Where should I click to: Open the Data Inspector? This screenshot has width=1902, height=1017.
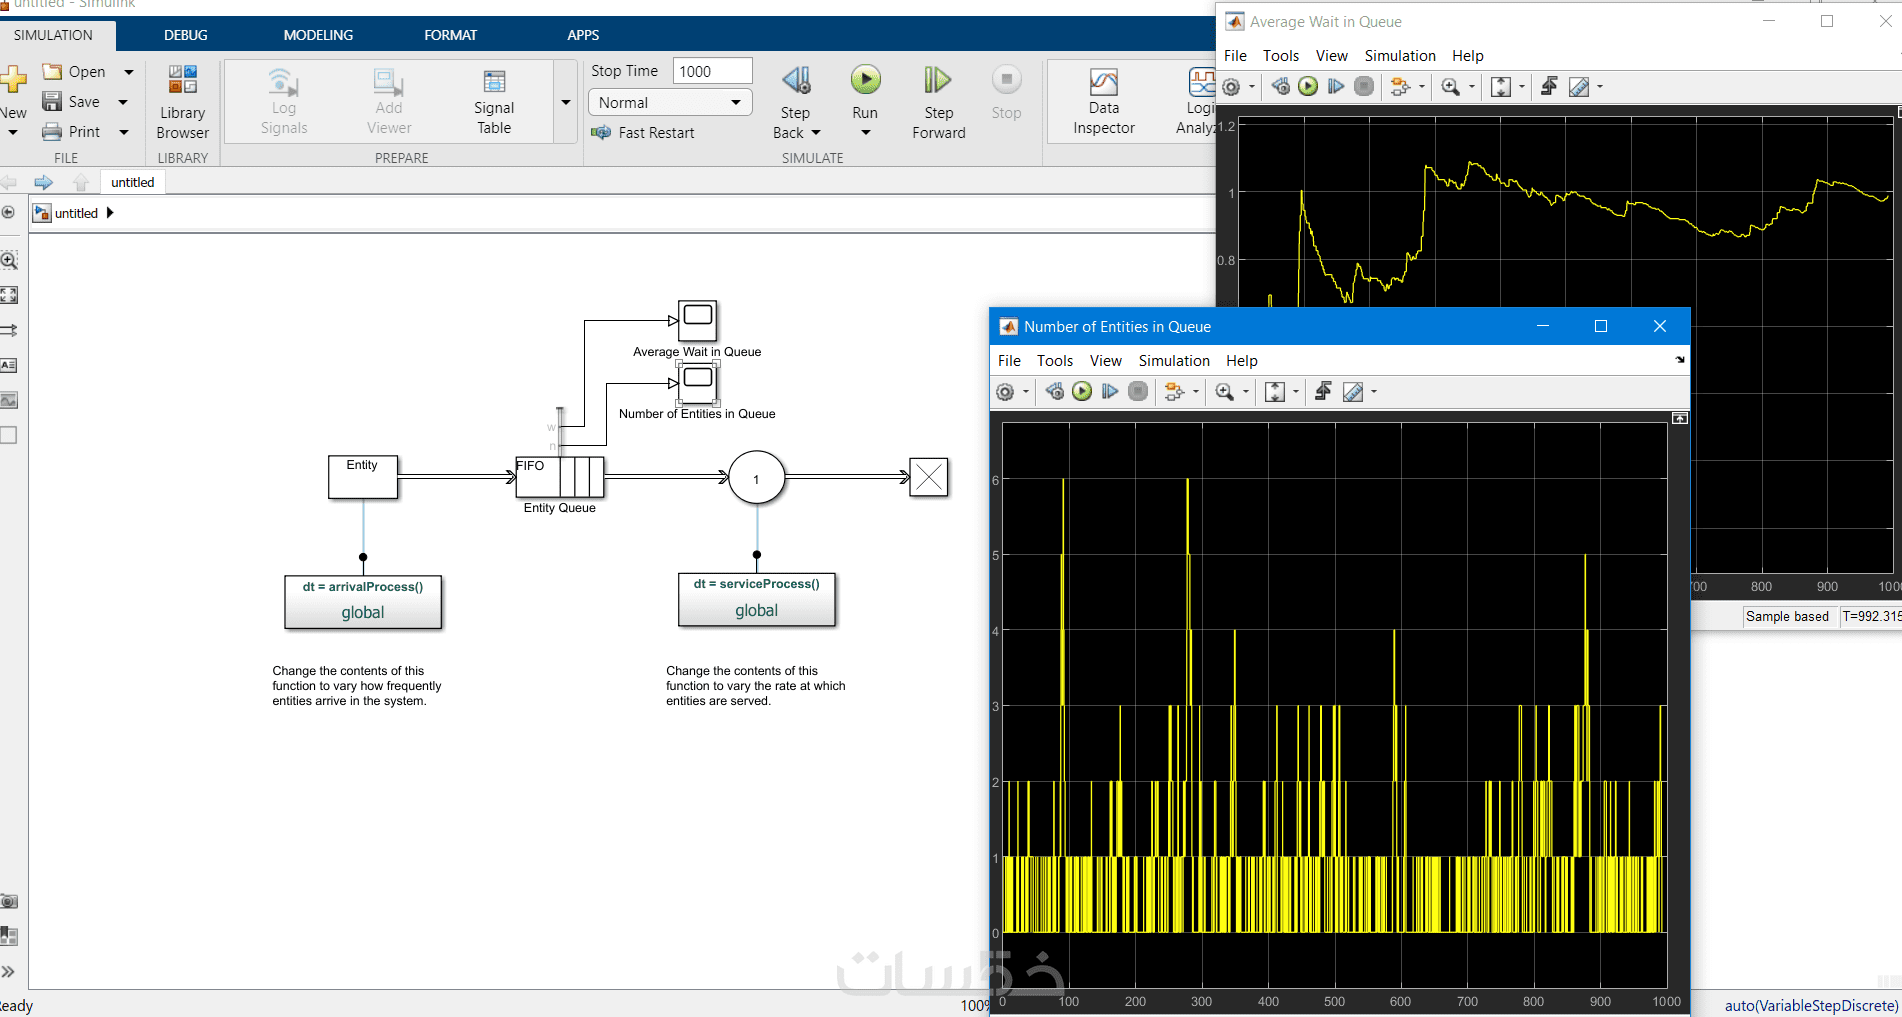[x=1103, y=102]
